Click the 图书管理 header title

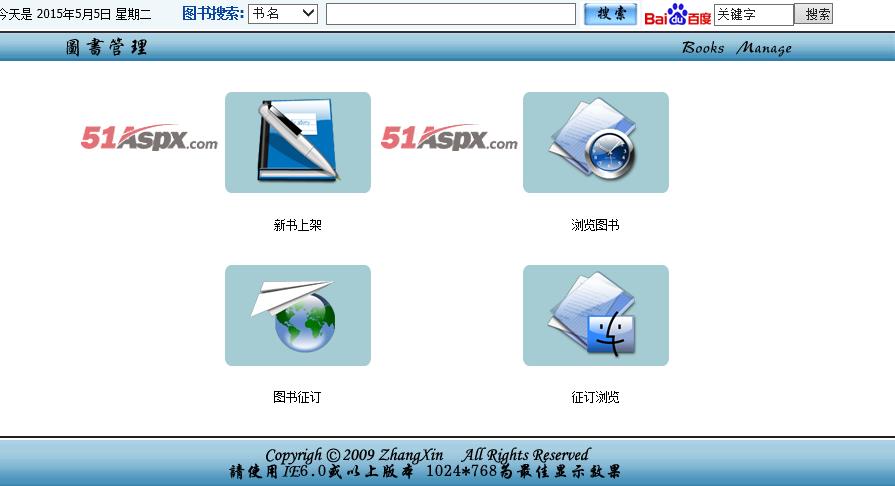(106, 47)
